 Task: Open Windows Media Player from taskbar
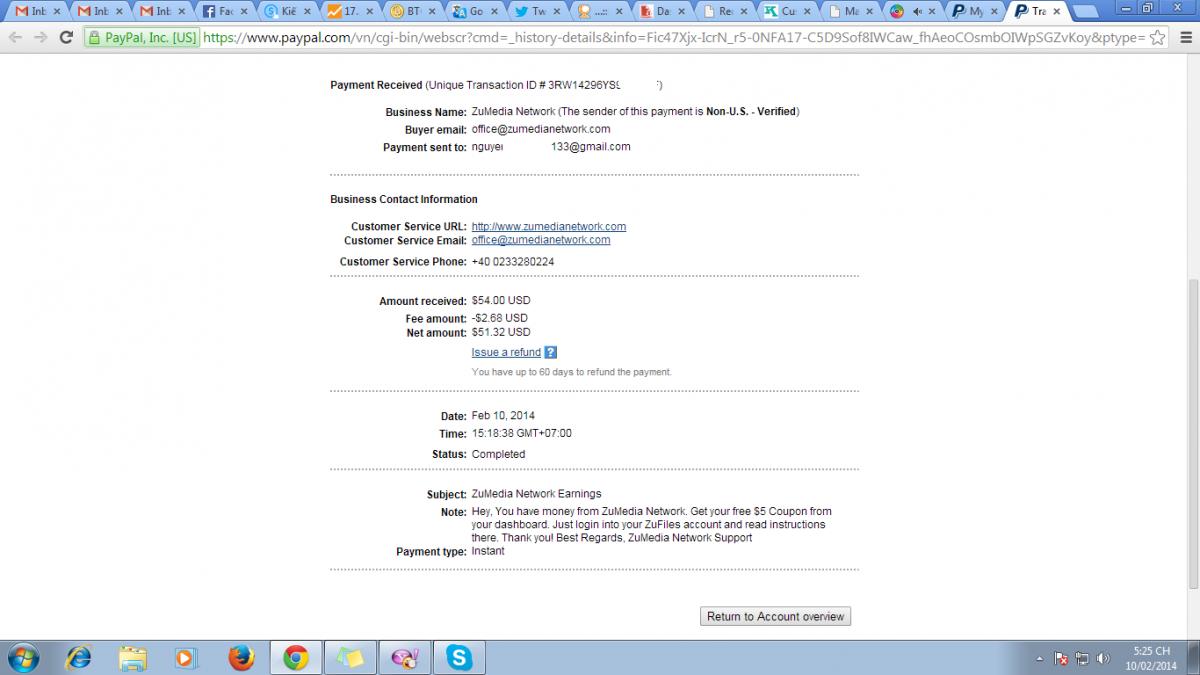pos(186,657)
